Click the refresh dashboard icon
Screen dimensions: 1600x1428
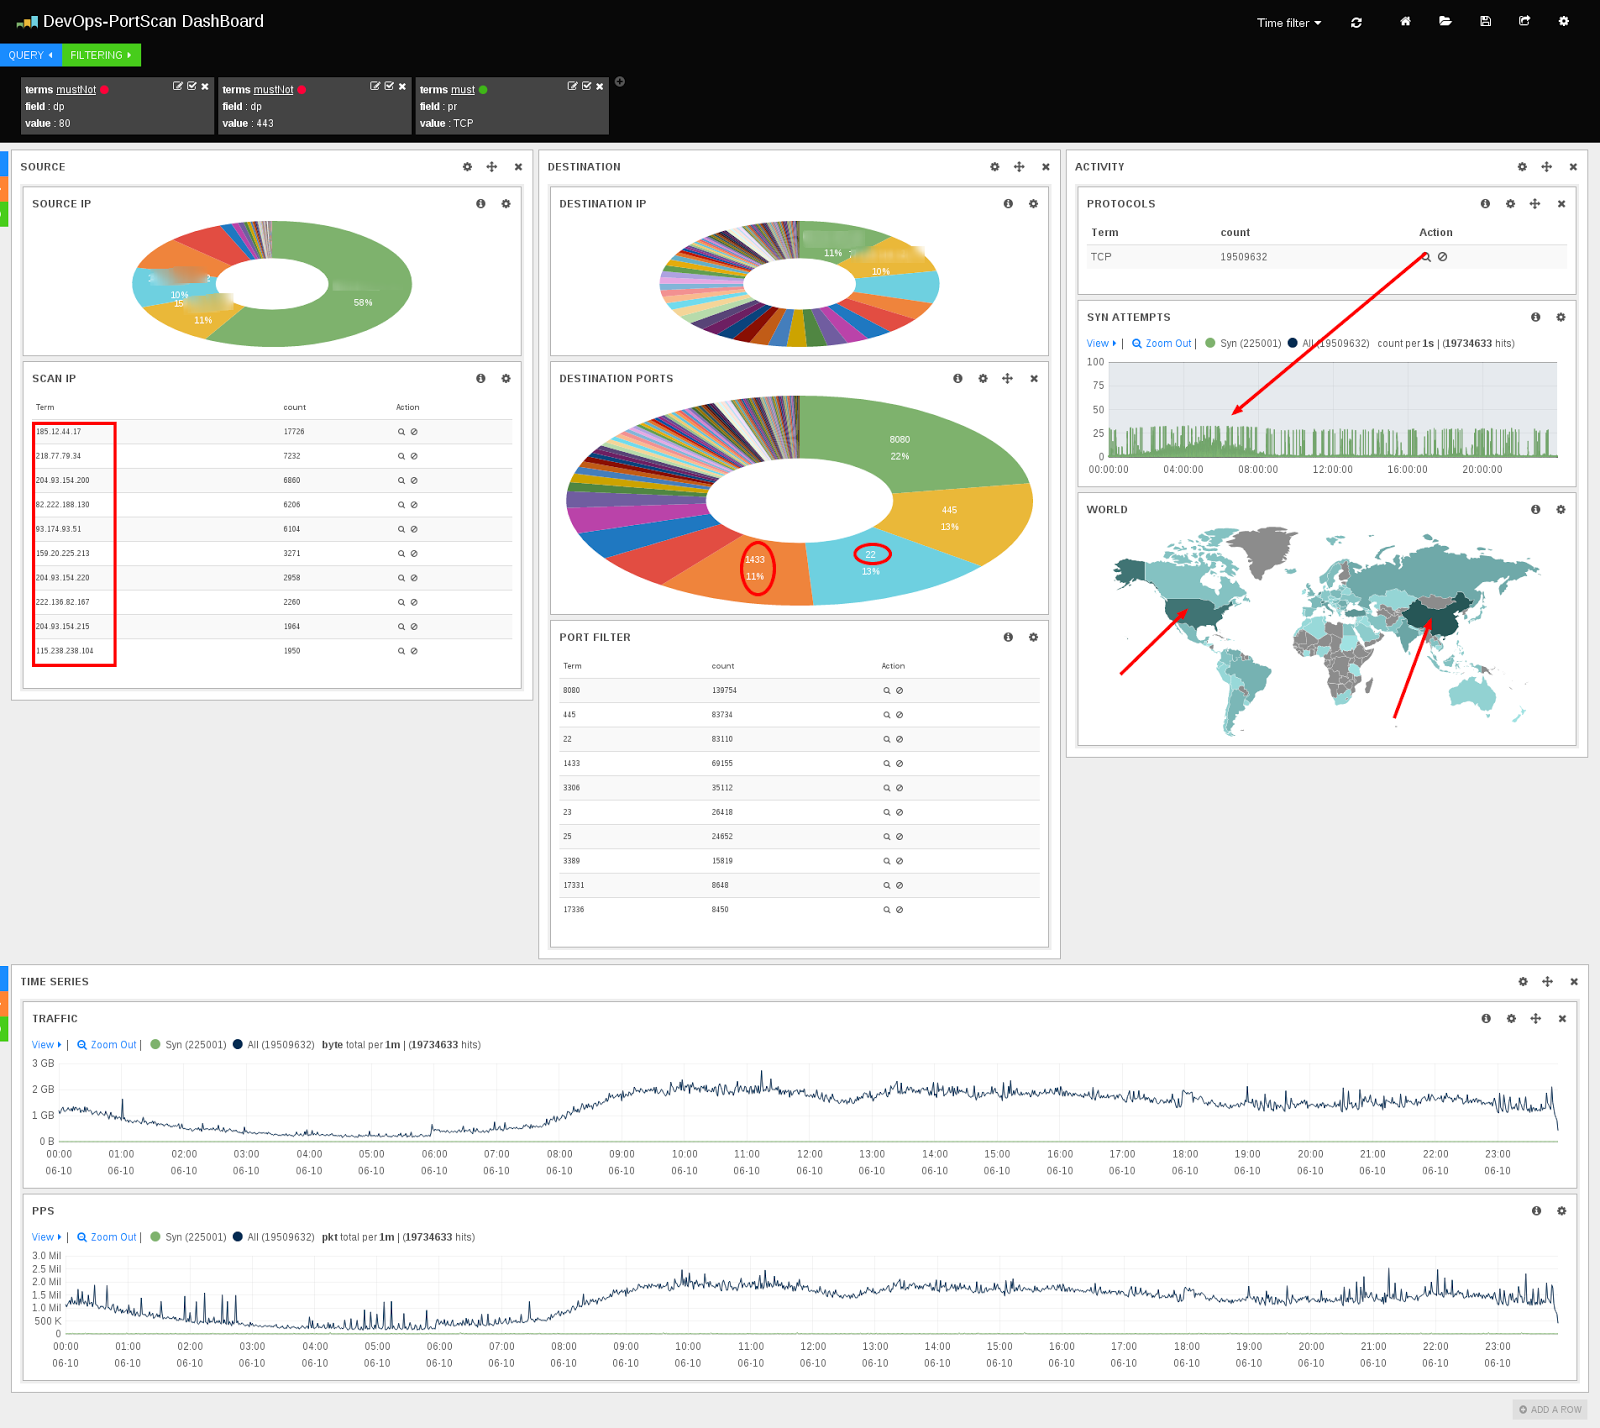tap(1356, 22)
